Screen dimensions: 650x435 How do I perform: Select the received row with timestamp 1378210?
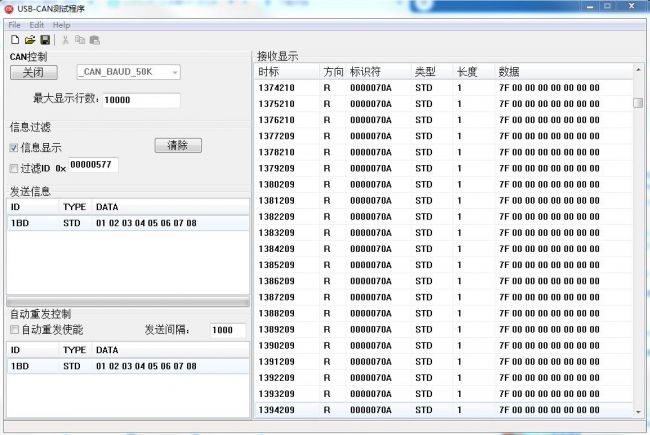tap(444, 153)
